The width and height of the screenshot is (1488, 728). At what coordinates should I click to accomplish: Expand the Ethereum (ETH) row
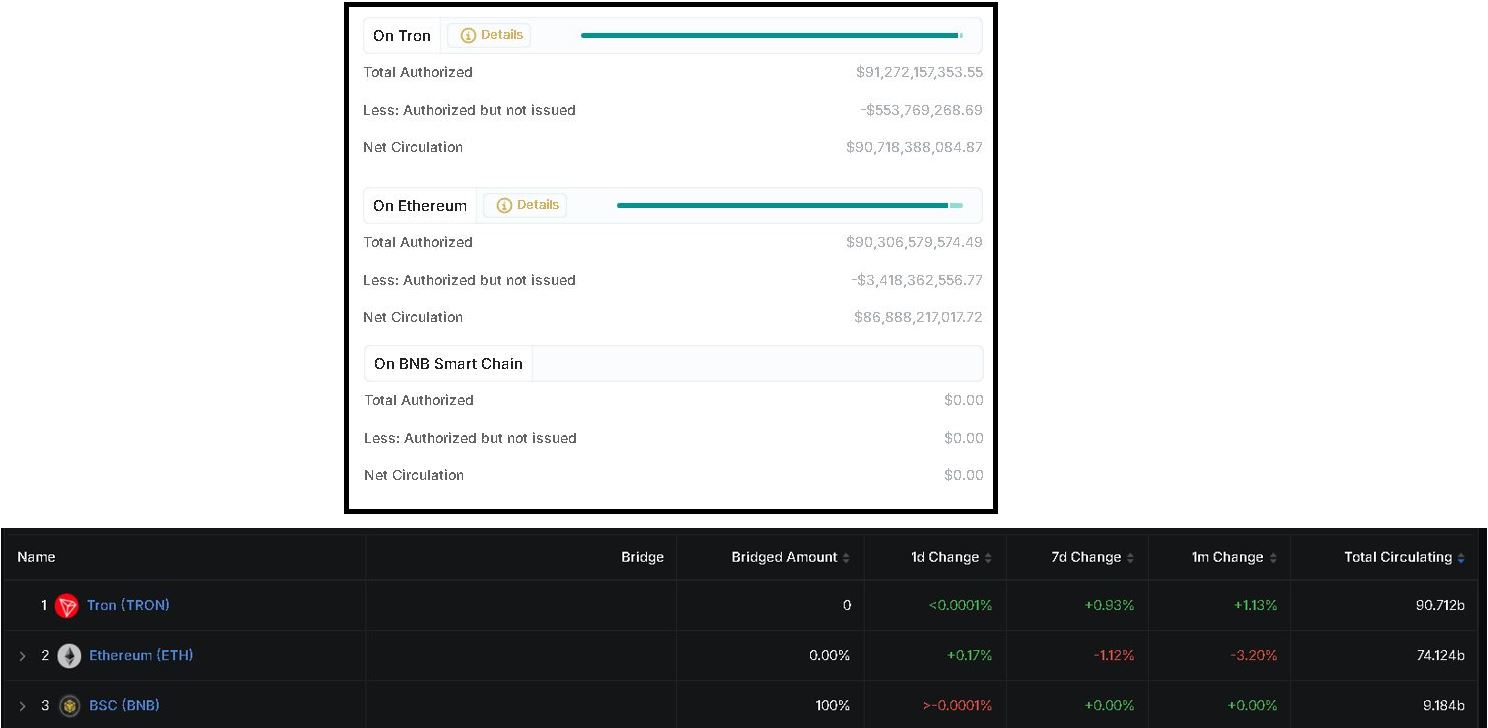coord(23,656)
